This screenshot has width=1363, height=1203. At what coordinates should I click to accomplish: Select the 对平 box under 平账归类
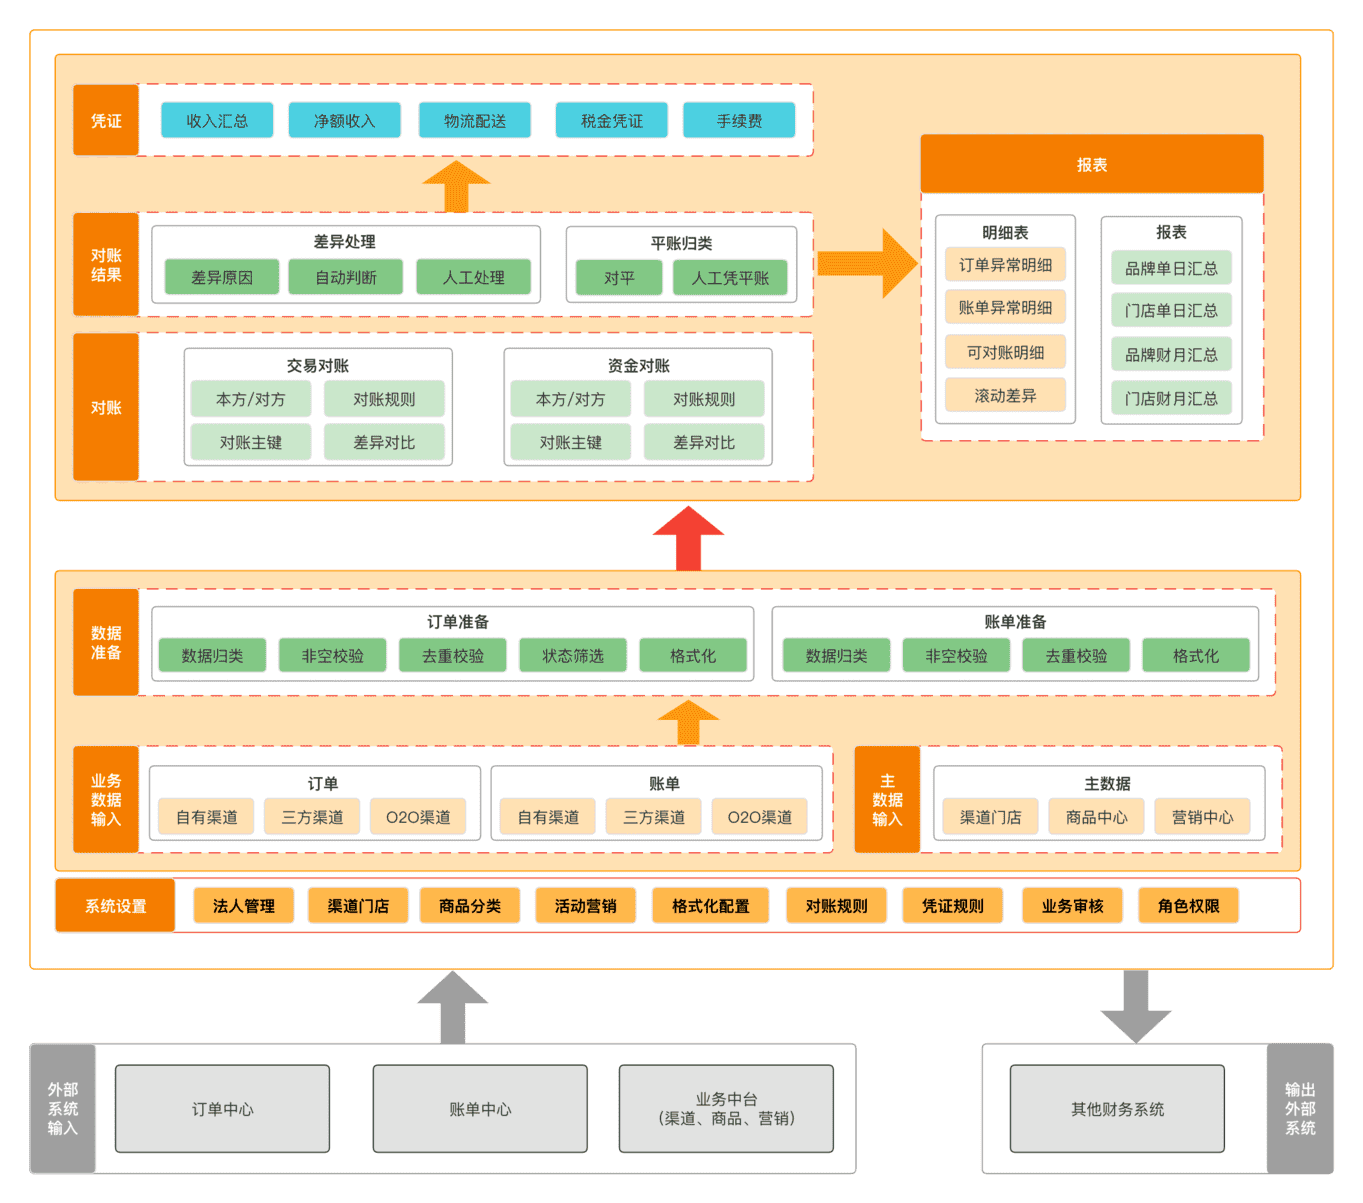pos(619,277)
